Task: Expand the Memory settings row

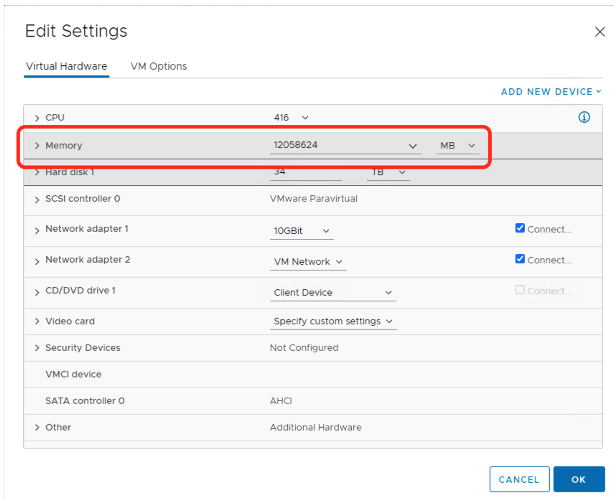Action: pos(37,146)
